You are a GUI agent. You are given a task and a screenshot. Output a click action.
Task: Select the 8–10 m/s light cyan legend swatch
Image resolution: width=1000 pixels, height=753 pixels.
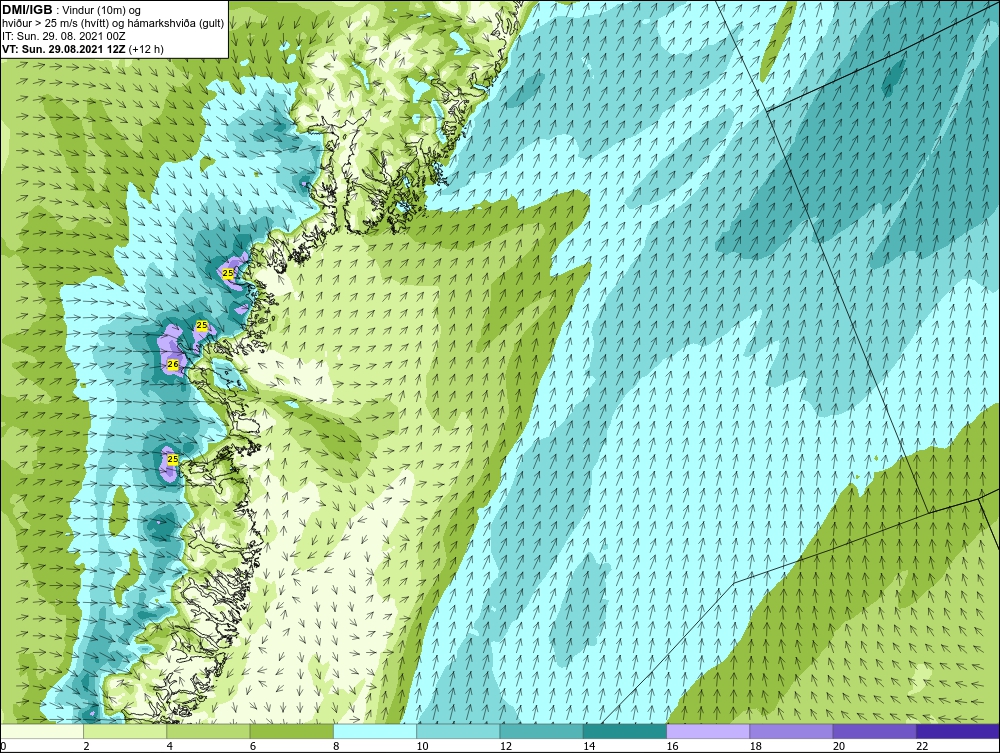(375, 731)
